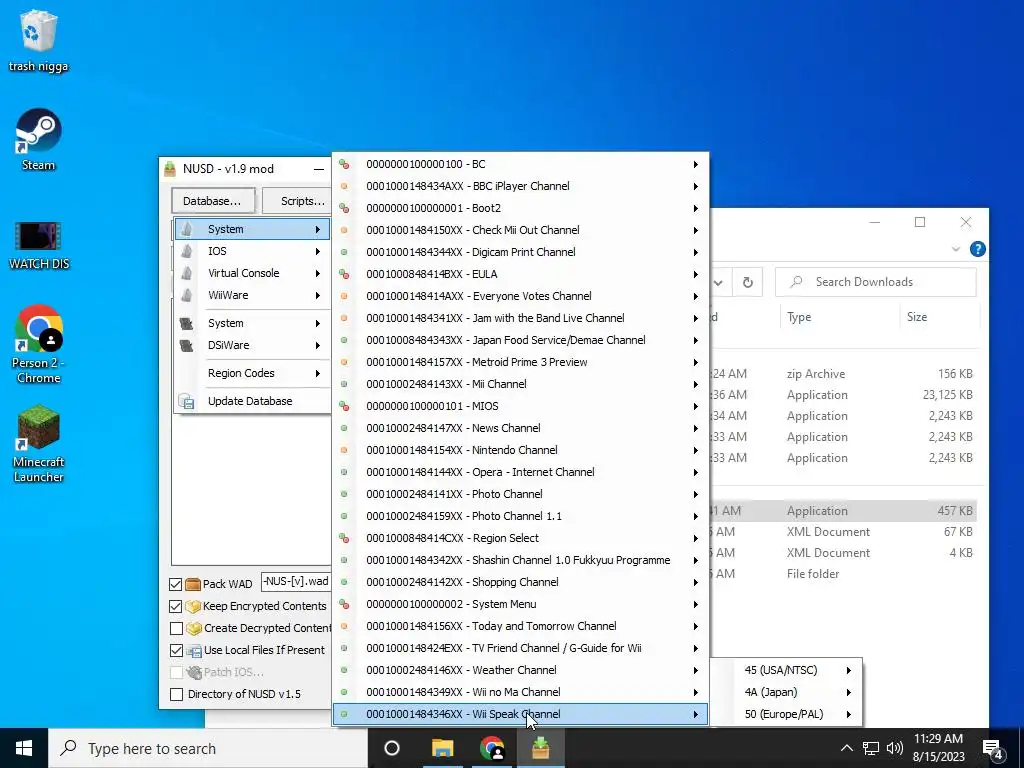Open address bar history dropdown in Downloads
Image resolution: width=1024 pixels, height=768 pixels.
(x=718, y=282)
